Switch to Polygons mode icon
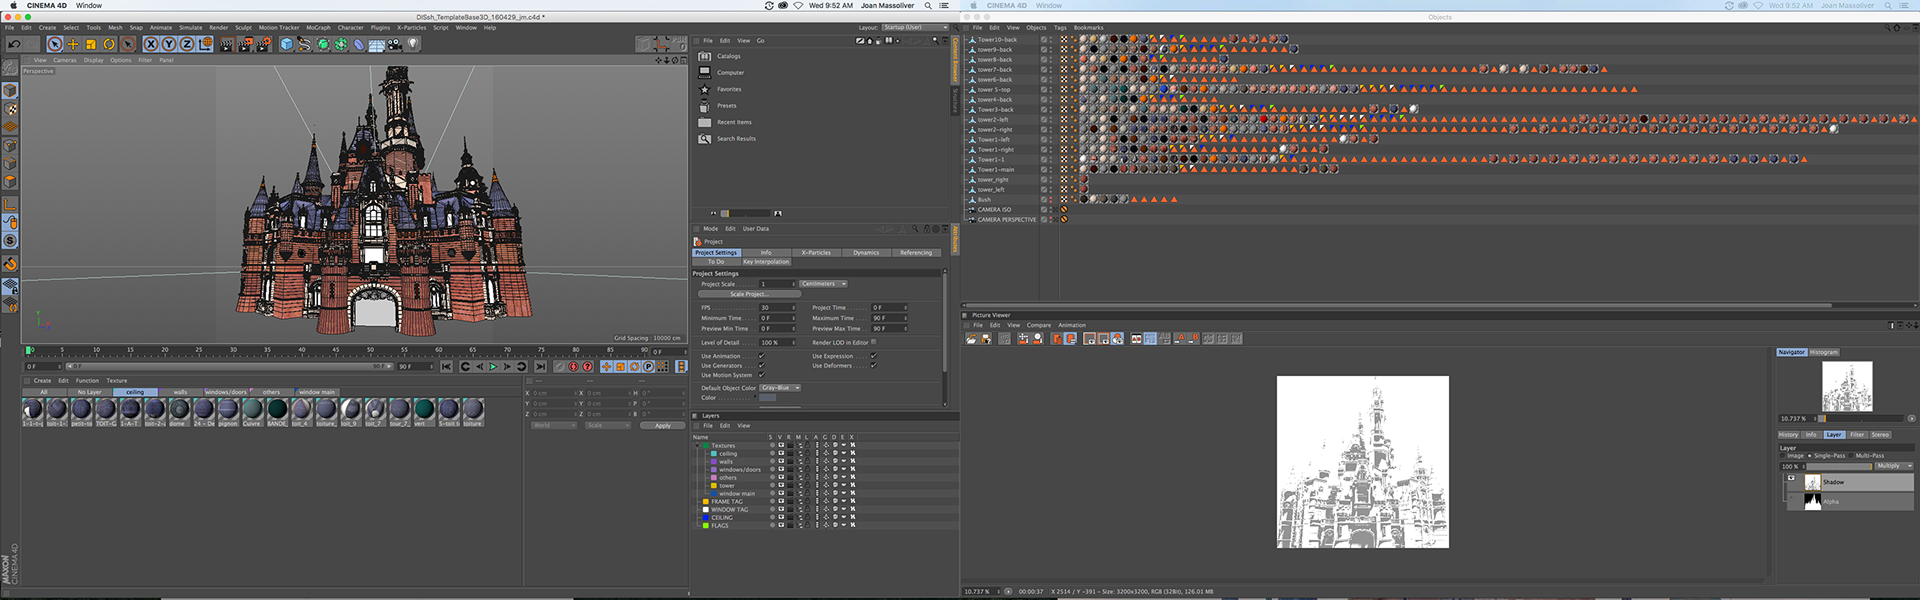This screenshot has height=600, width=1920. 10,181
